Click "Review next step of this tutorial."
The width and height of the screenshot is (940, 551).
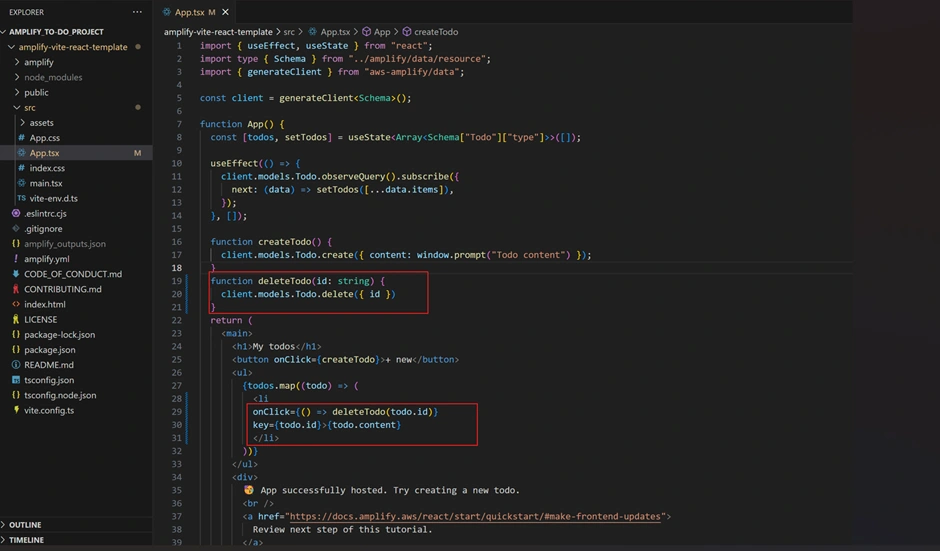(x=342, y=529)
